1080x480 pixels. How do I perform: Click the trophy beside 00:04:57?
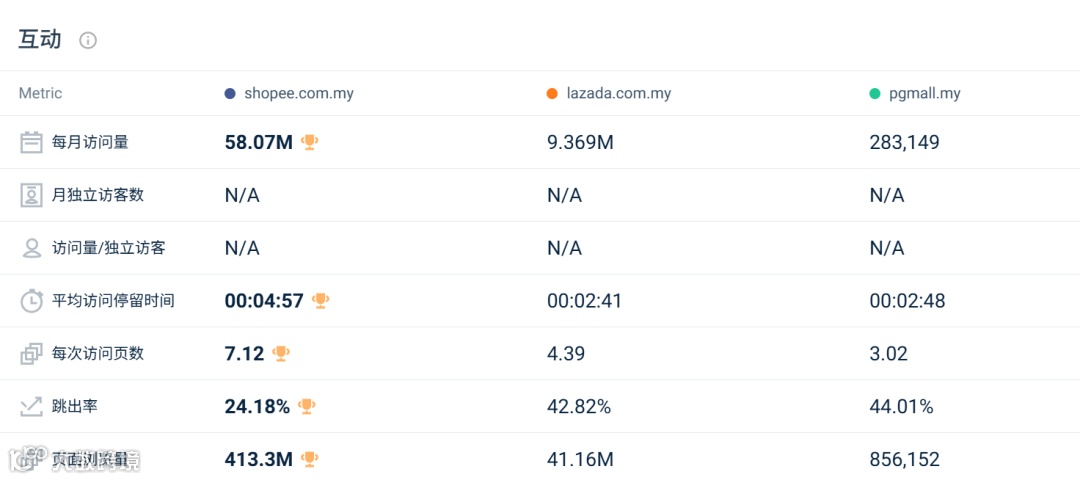click(320, 300)
